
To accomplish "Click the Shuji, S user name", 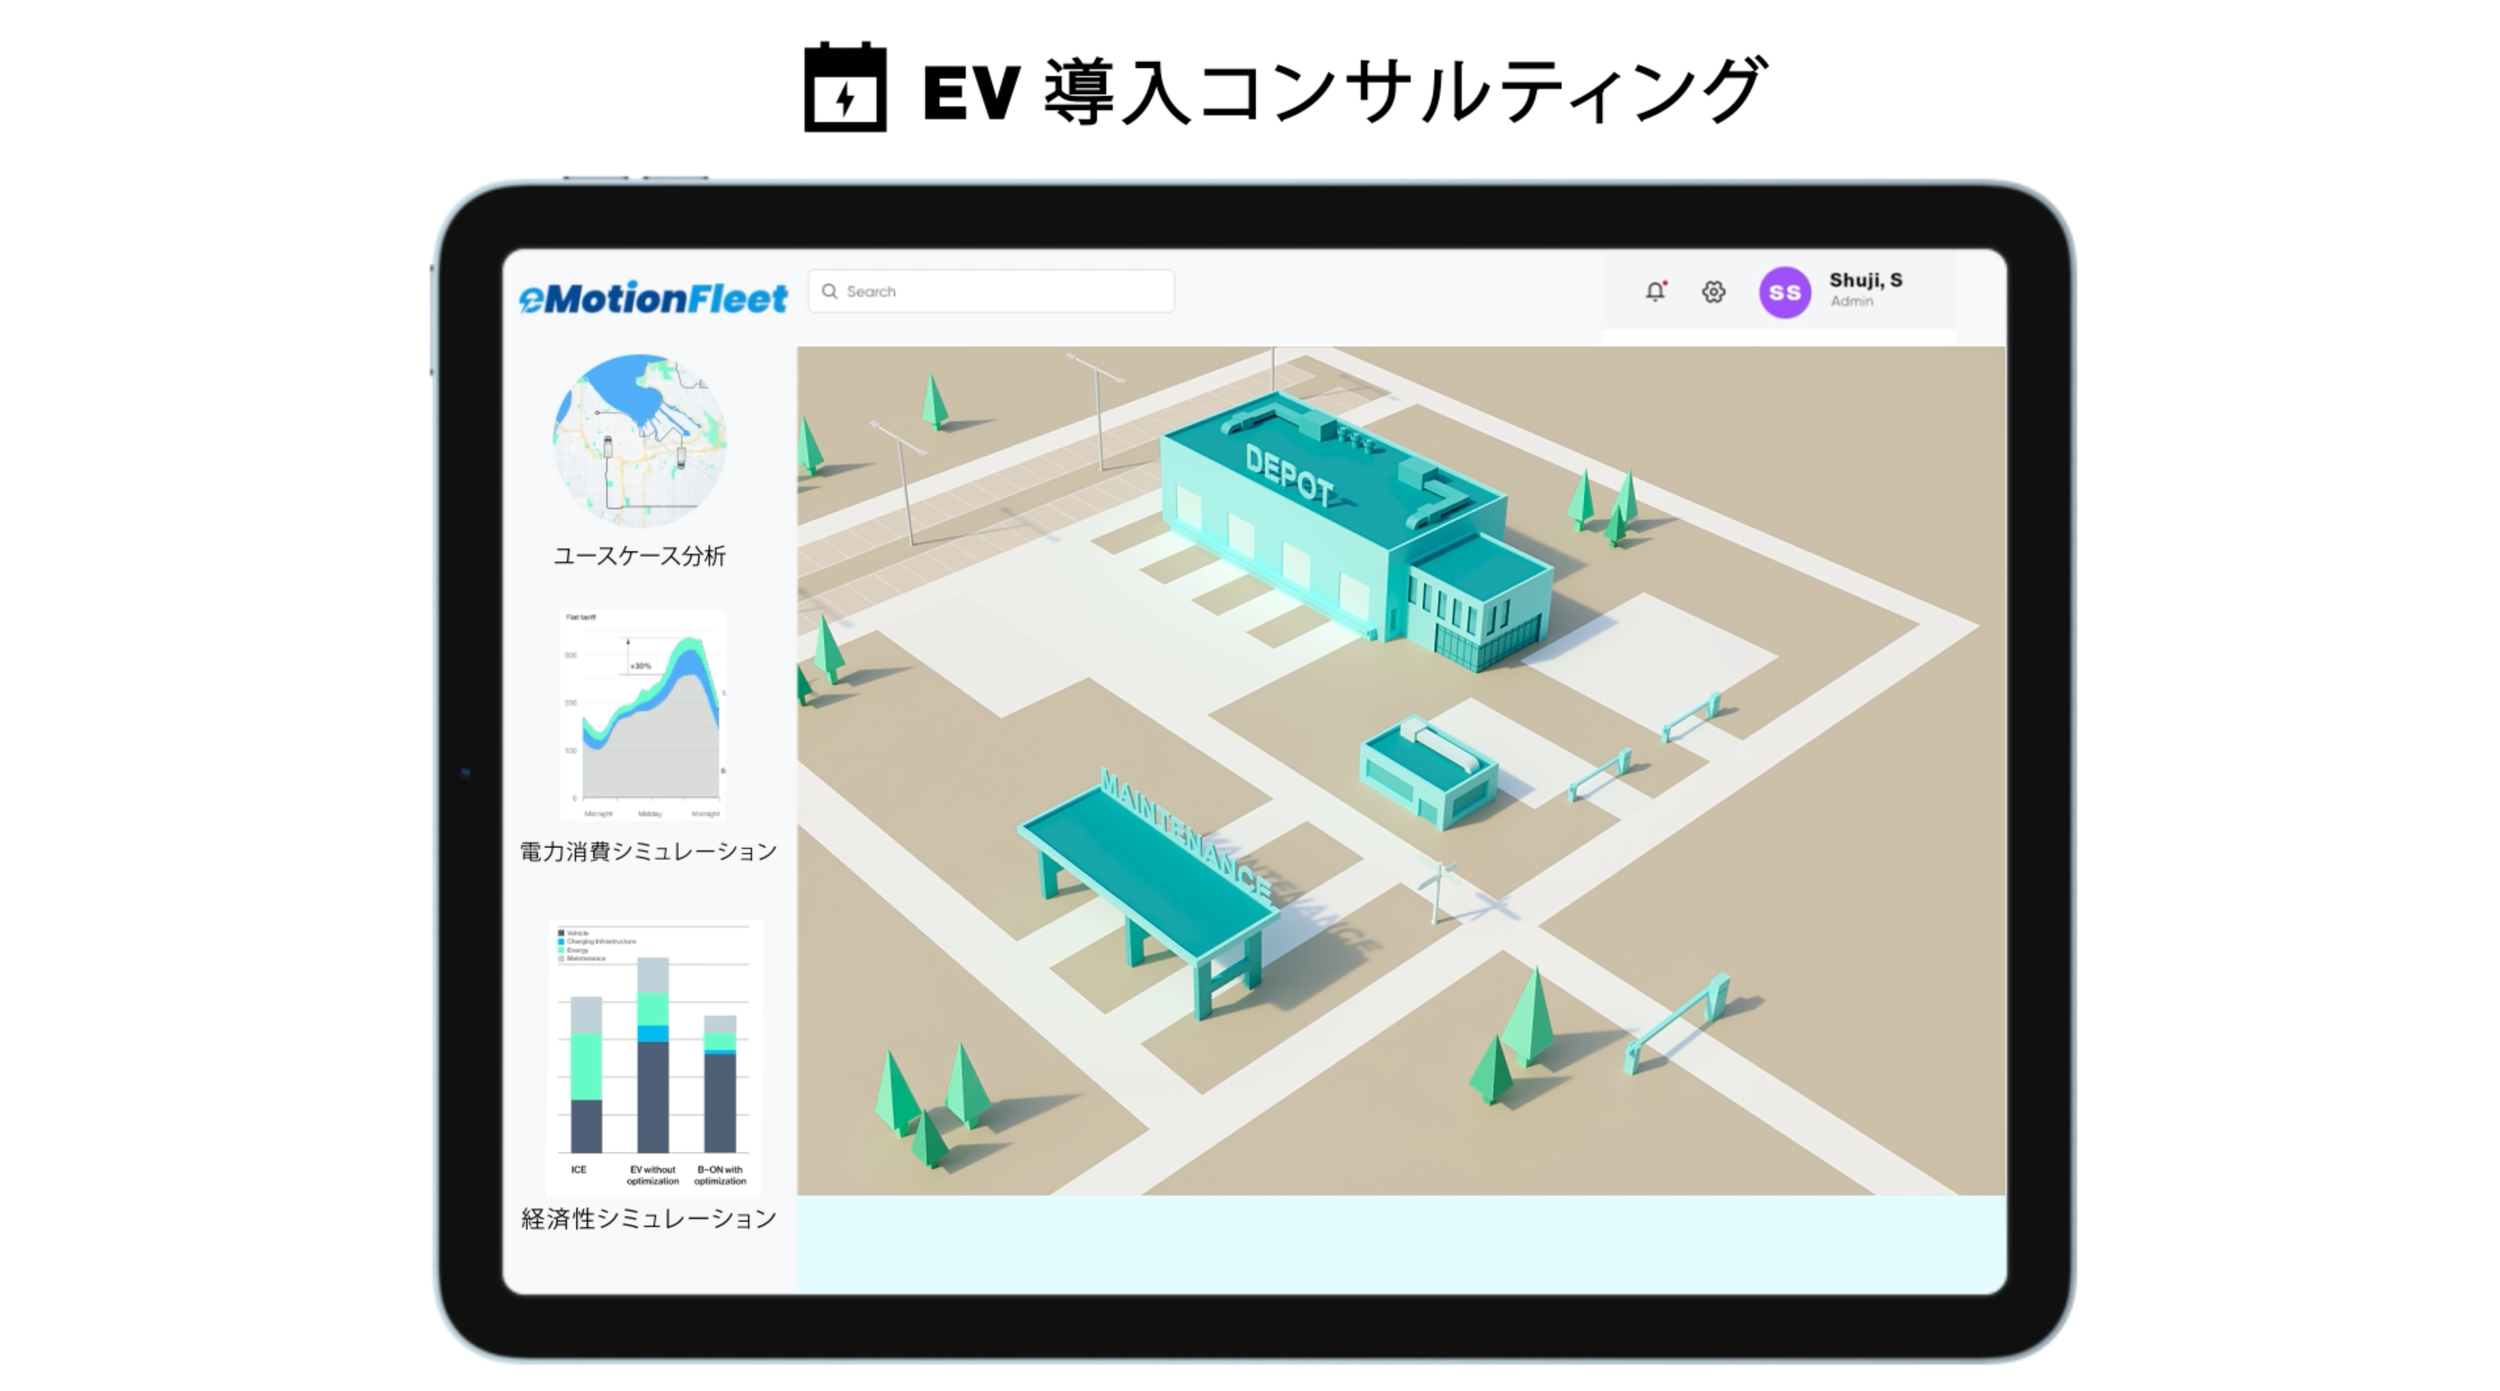I will click(1865, 280).
